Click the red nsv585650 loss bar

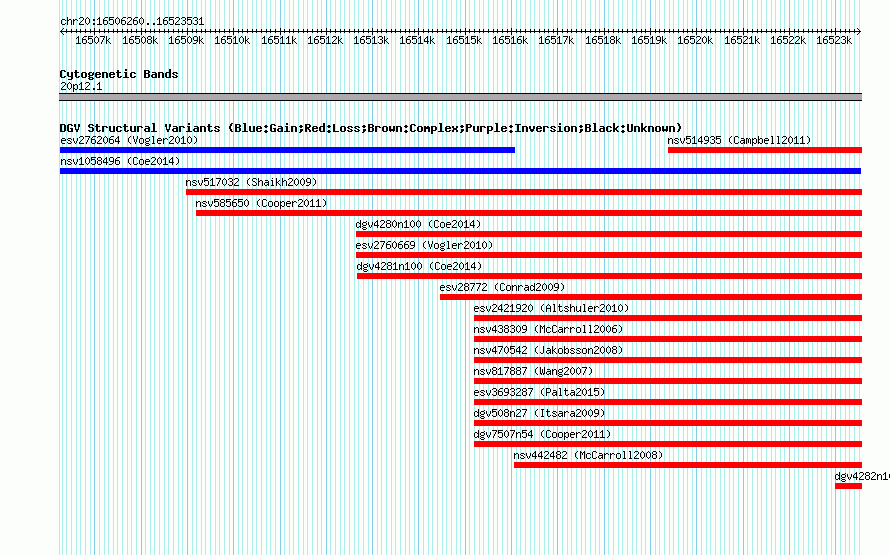(529, 213)
